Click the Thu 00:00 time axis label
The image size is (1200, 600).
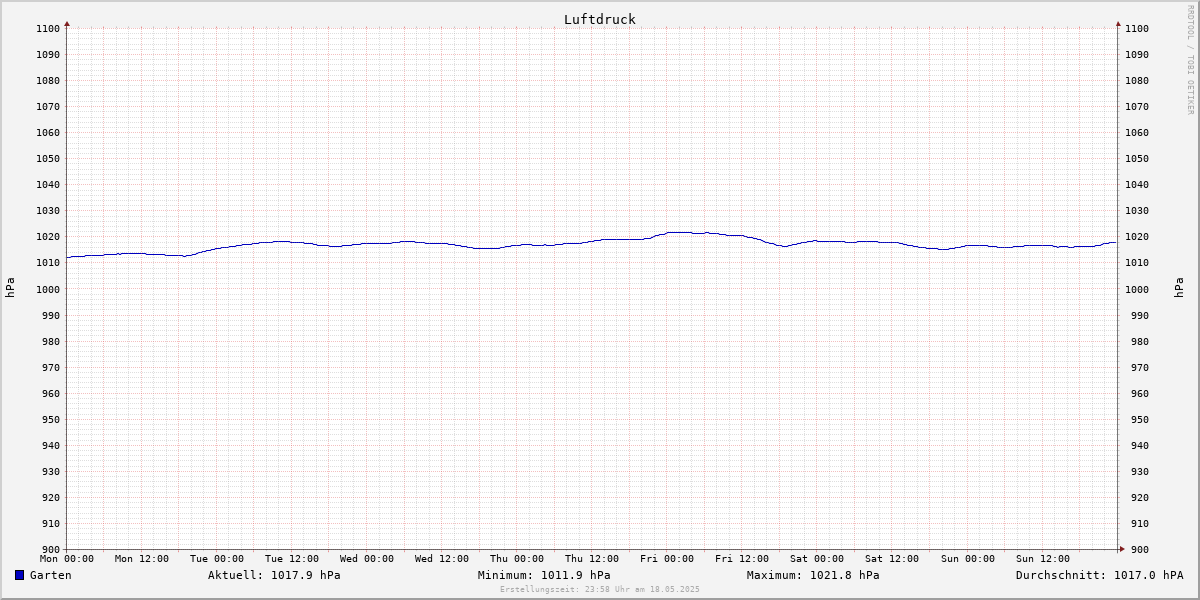[x=517, y=559]
